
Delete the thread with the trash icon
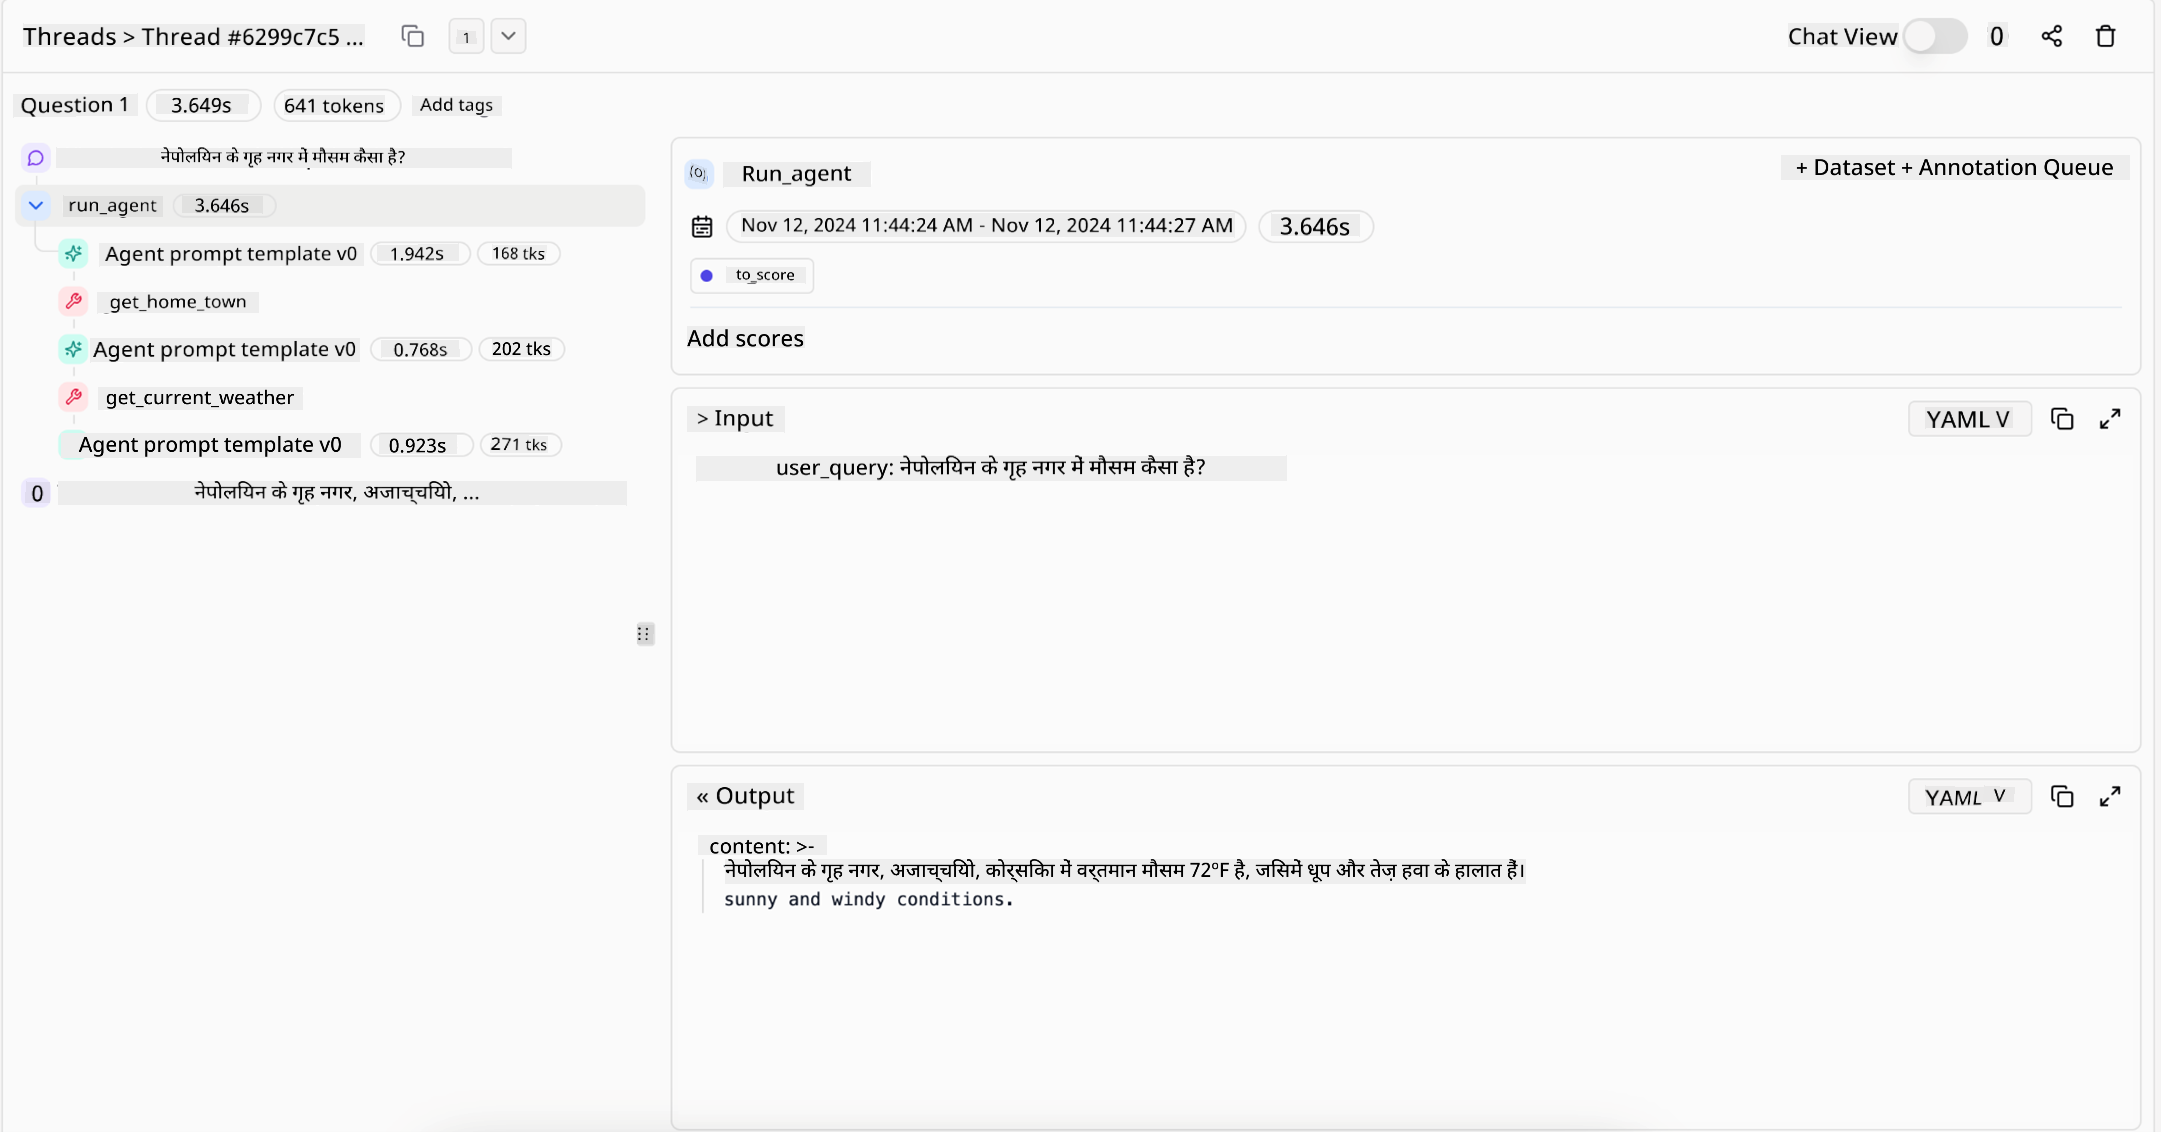point(2105,37)
